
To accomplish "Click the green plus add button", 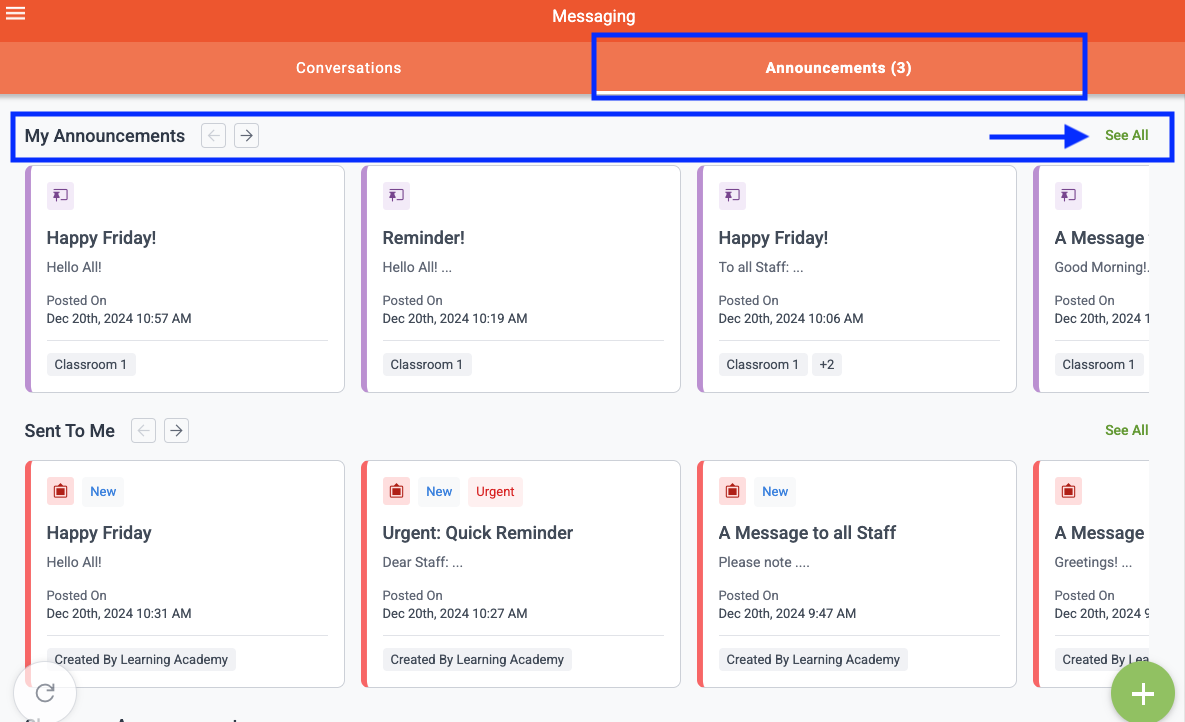I will click(1142, 693).
